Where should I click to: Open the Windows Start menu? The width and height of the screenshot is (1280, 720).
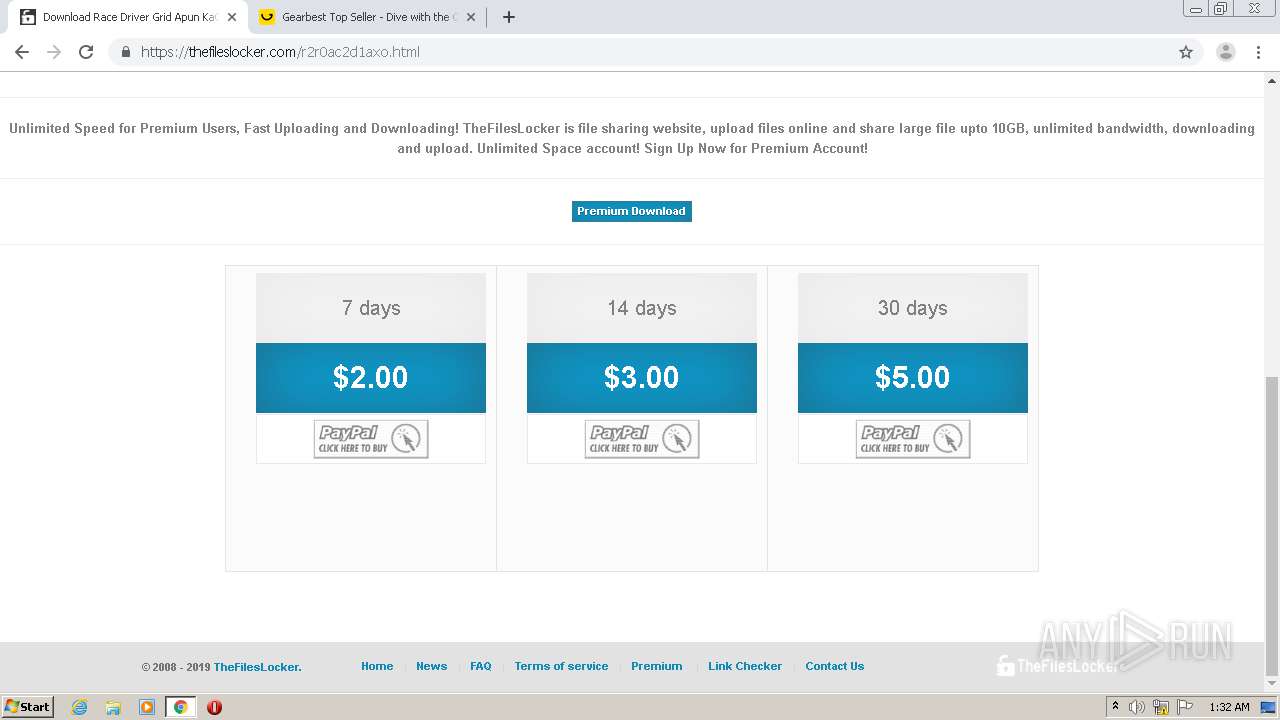[28, 707]
